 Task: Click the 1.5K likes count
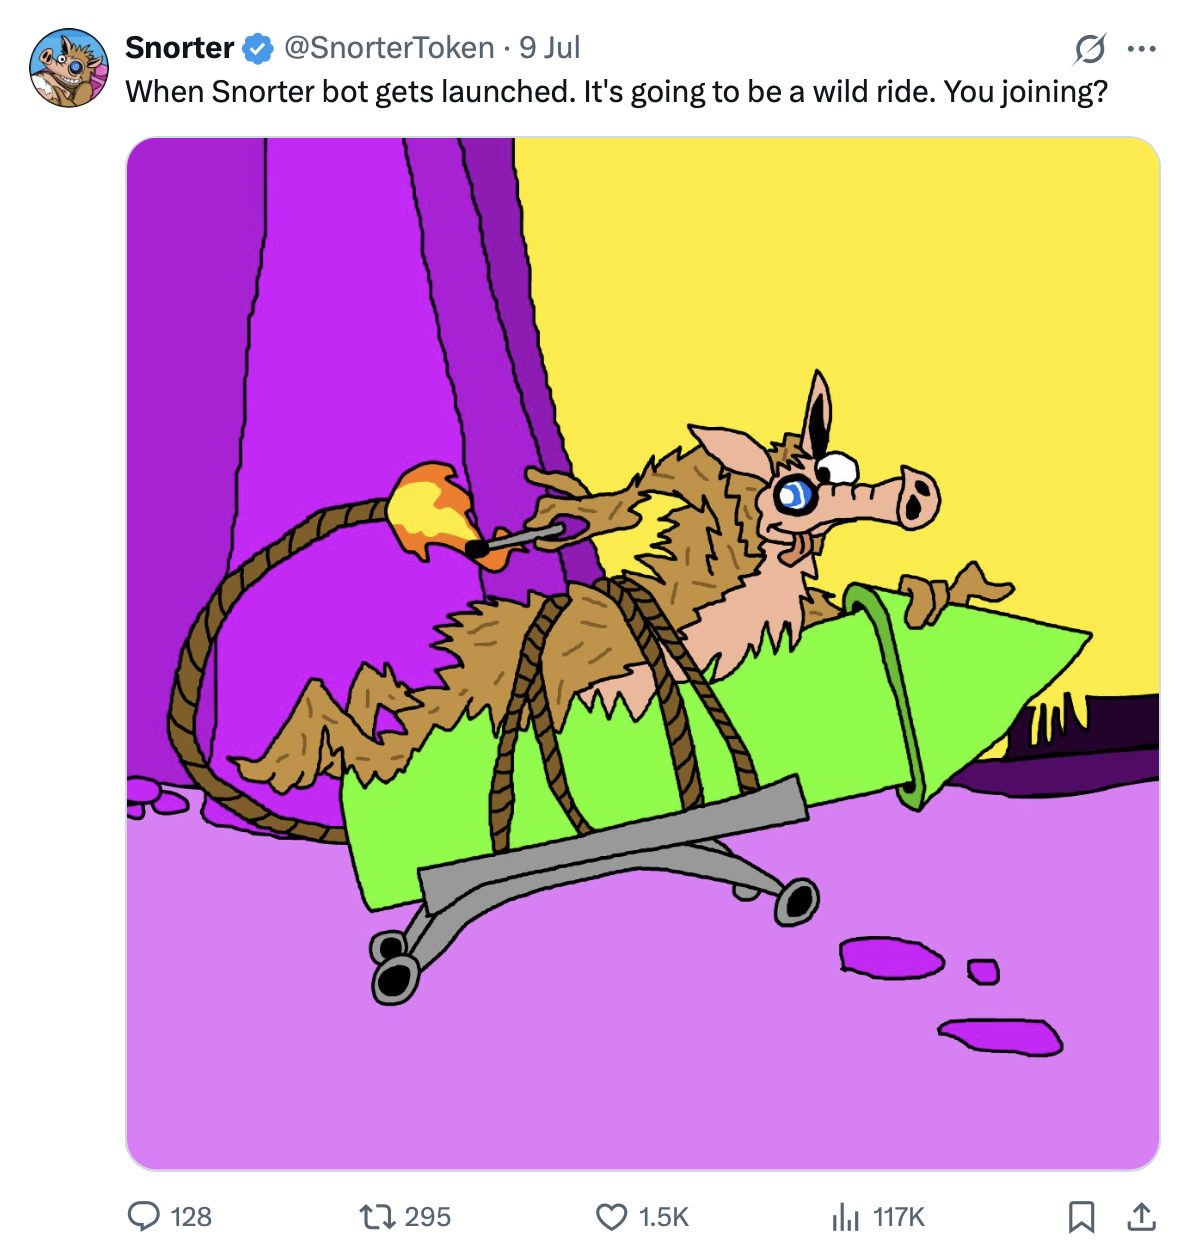pyautogui.click(x=664, y=1216)
